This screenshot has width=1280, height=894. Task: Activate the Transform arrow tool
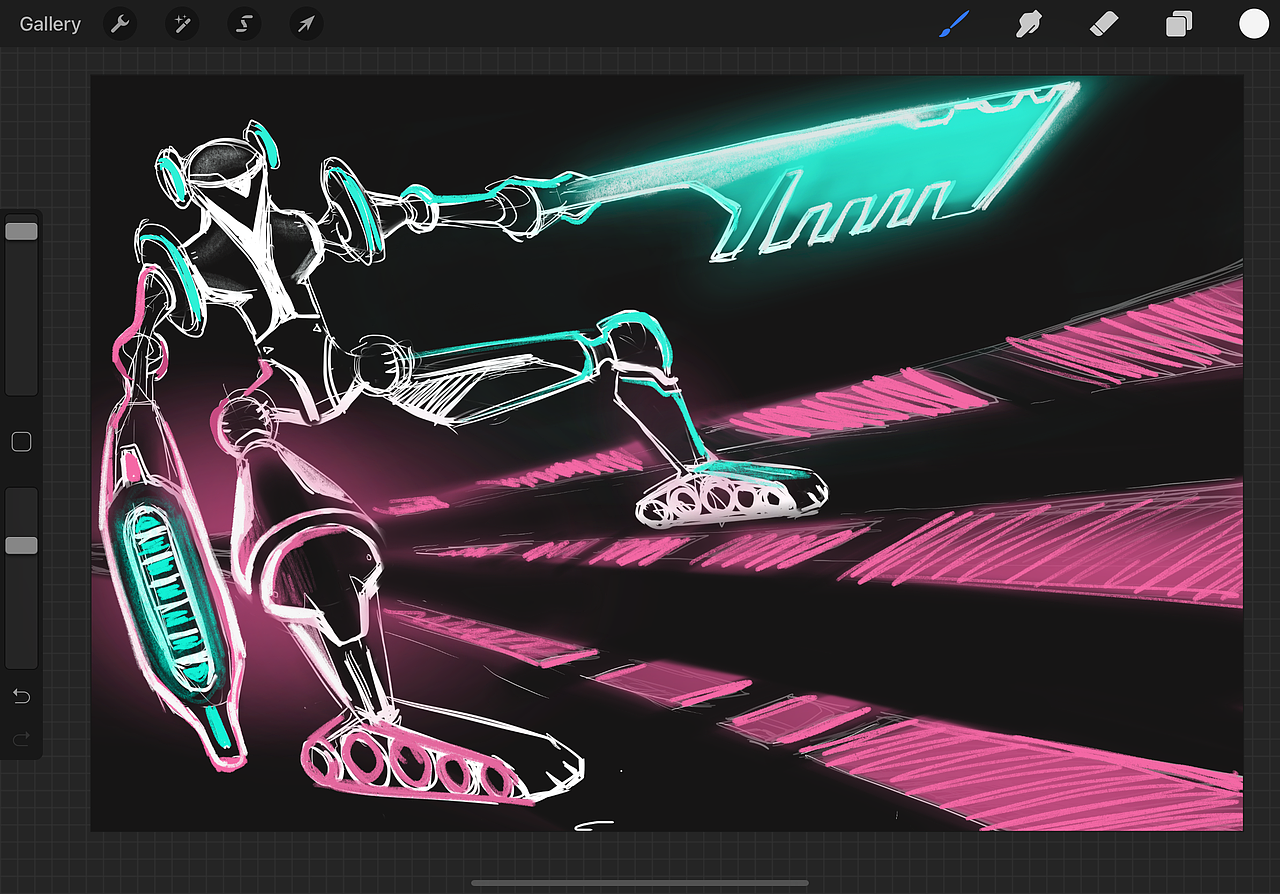coord(306,23)
